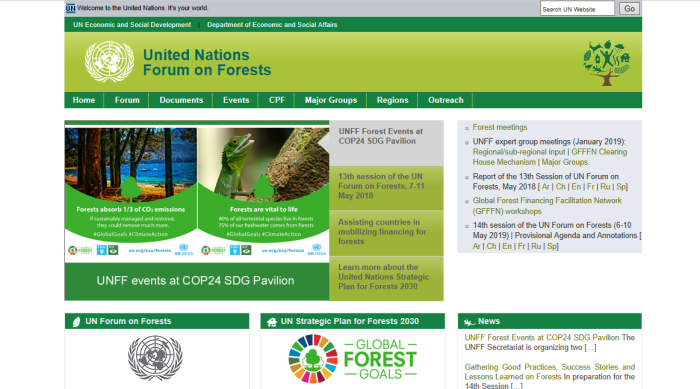The width and height of the screenshot is (700, 389).
Task: Open the Home menu item
Action: click(x=84, y=100)
